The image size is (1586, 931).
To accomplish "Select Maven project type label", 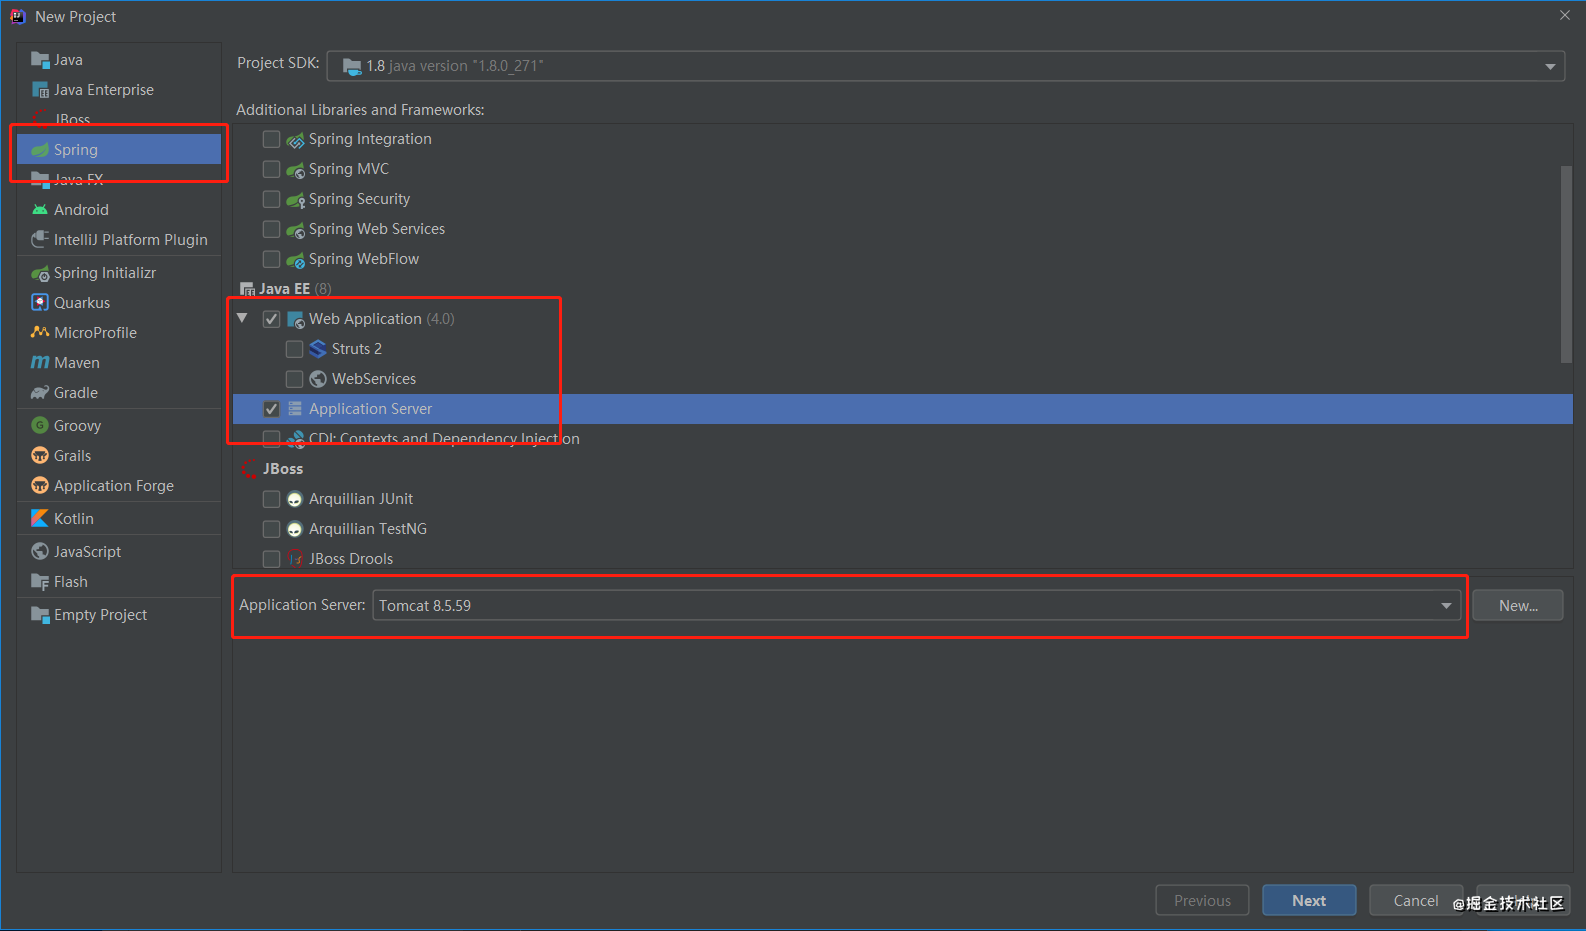I will click(77, 362).
